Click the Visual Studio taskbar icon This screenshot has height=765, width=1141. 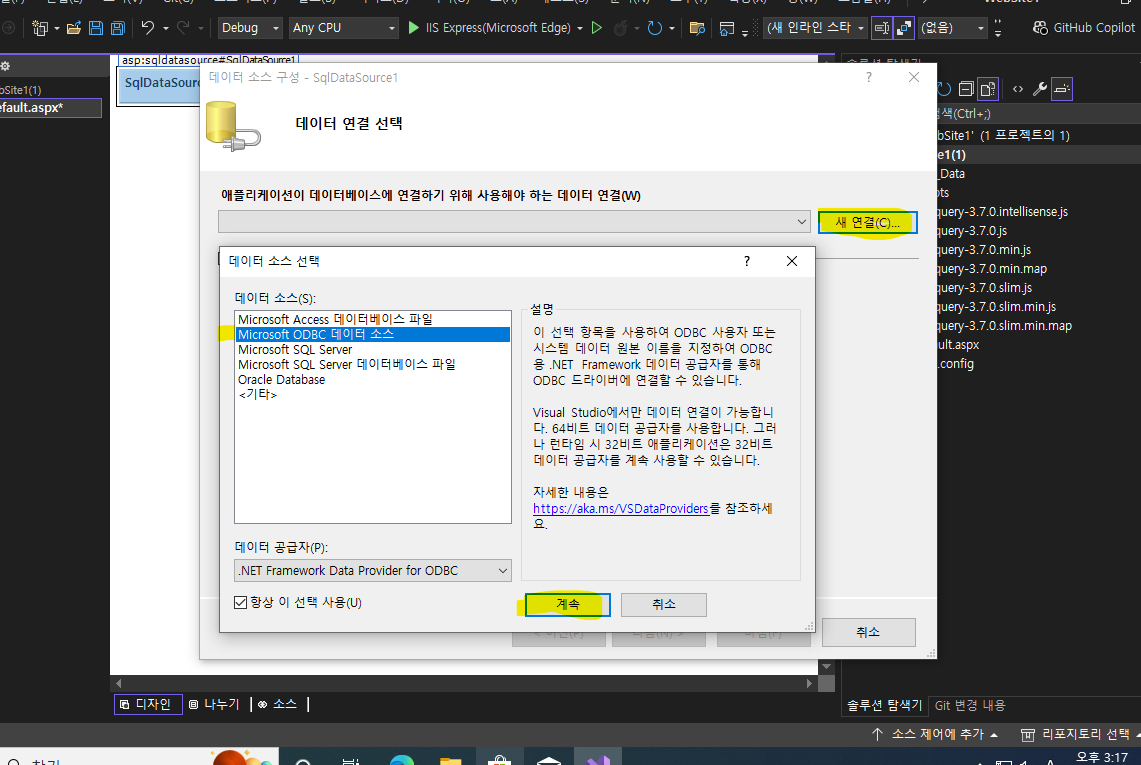pyautogui.click(x=598, y=760)
